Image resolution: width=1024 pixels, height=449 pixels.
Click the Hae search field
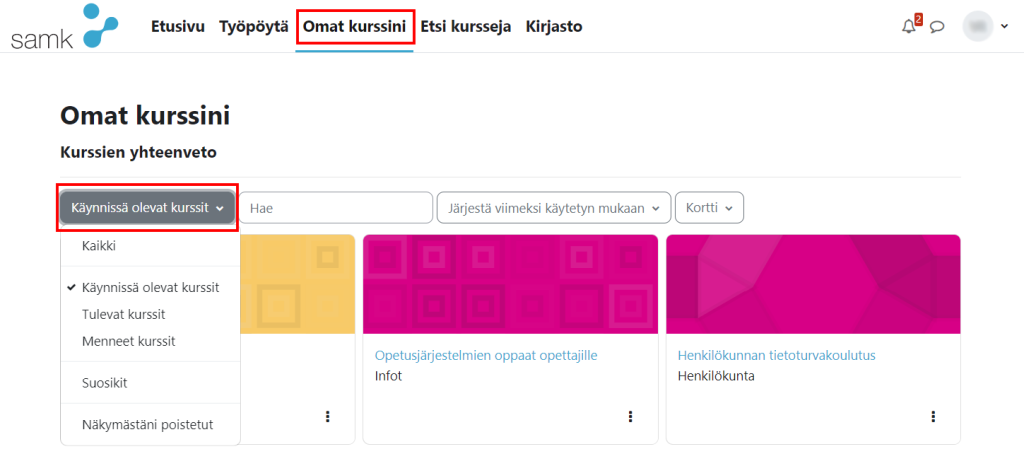tap(336, 208)
